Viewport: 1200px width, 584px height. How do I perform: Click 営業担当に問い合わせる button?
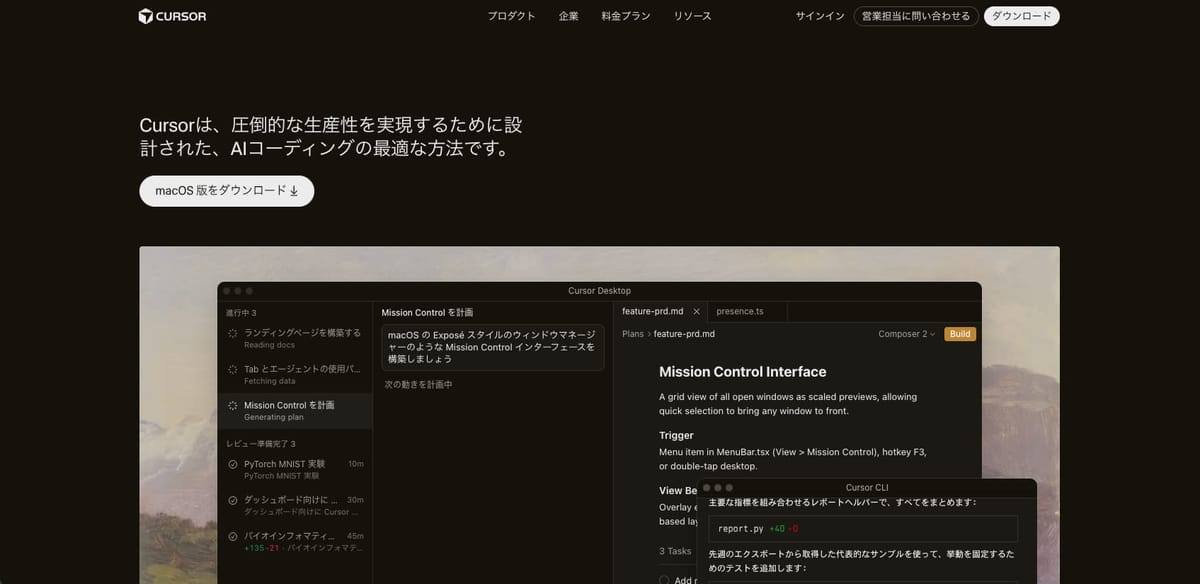916,16
